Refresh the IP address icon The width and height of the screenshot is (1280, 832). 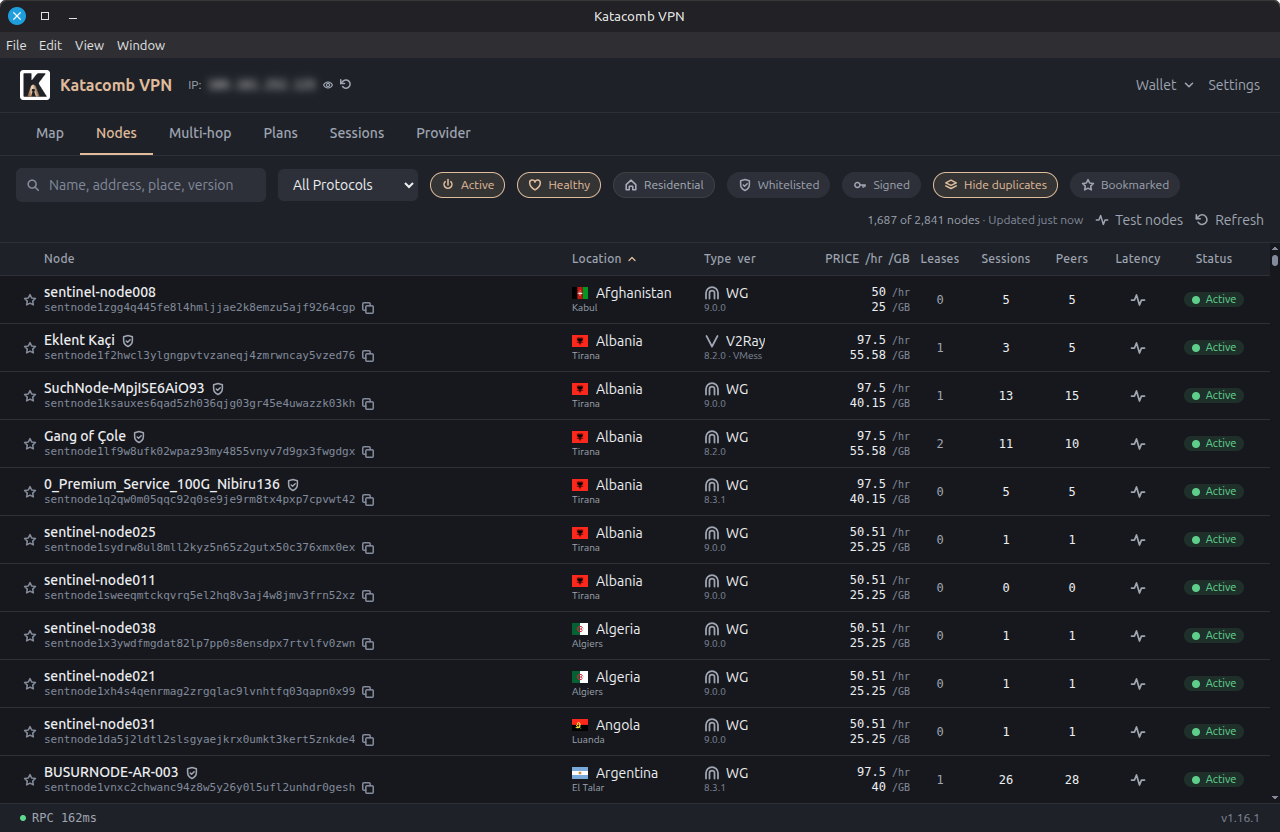[x=345, y=85]
